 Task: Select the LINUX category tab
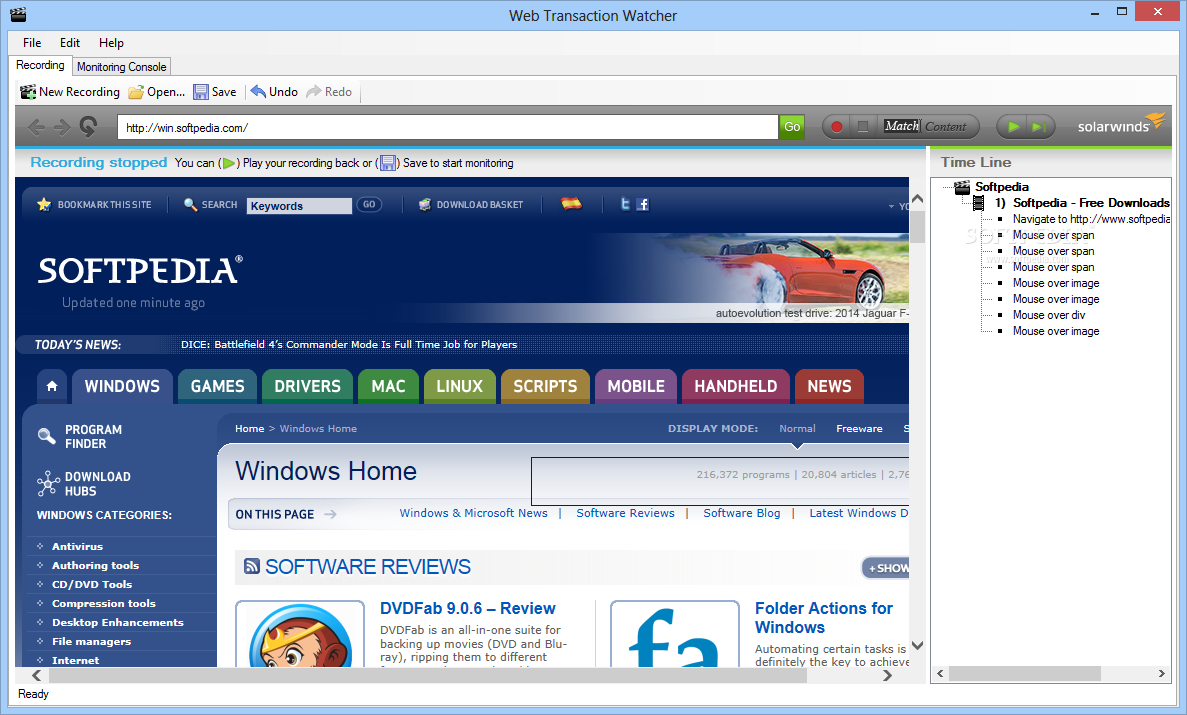tap(460, 386)
